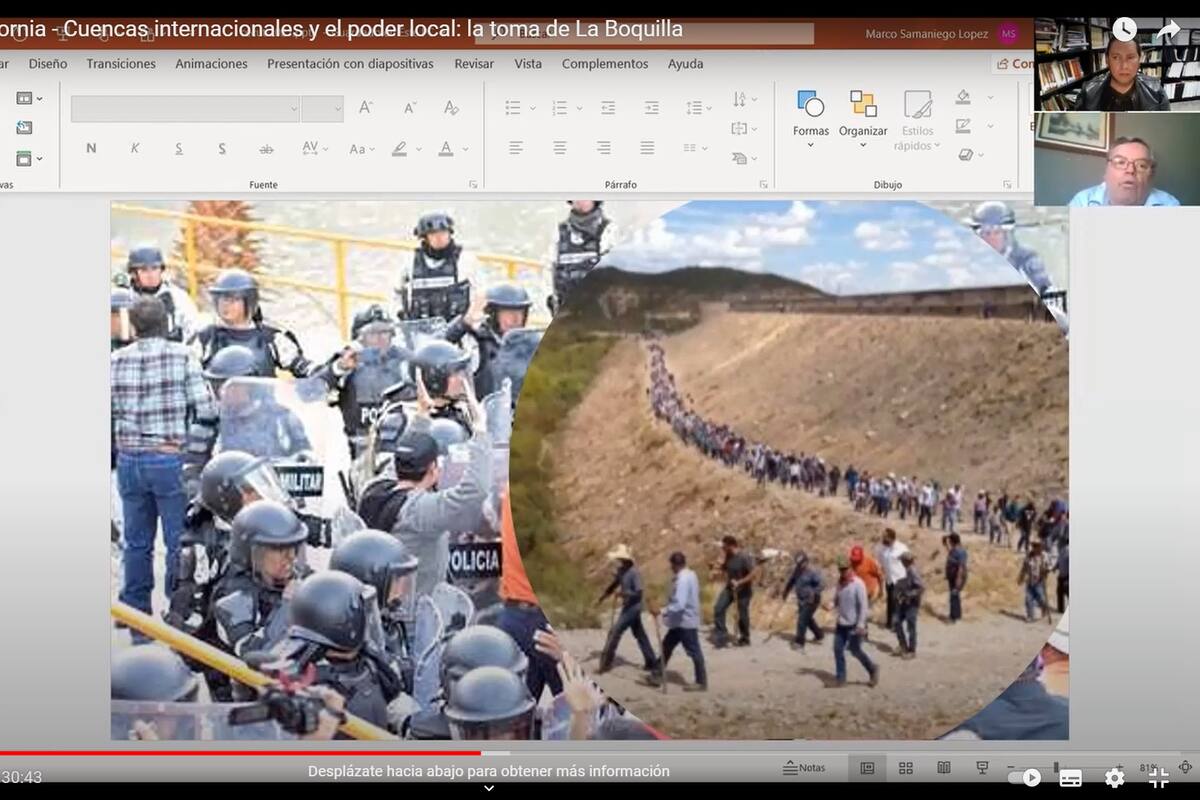The height and width of the screenshot is (800, 1200).
Task: Switch to Slide Sorter view icon
Action: click(x=906, y=768)
